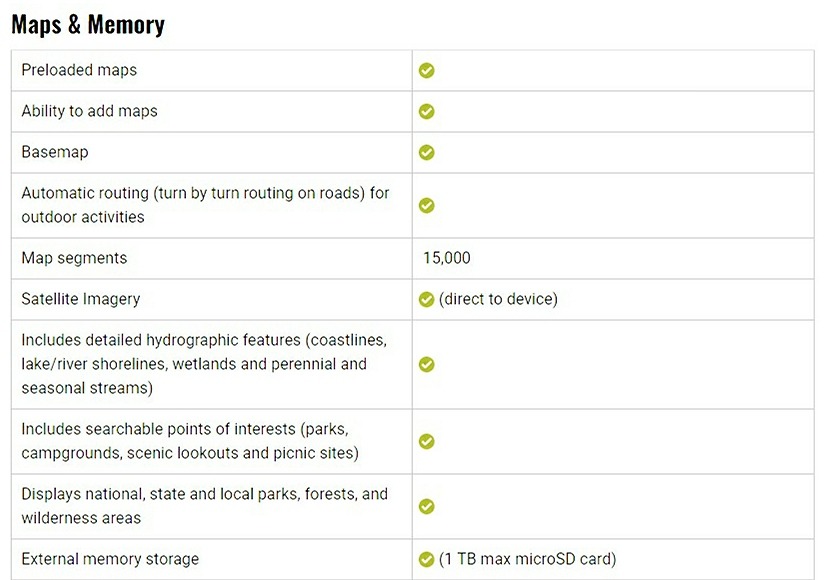Click the hydrographic features checkmark icon
This screenshot has width=828, height=580.
427,364
